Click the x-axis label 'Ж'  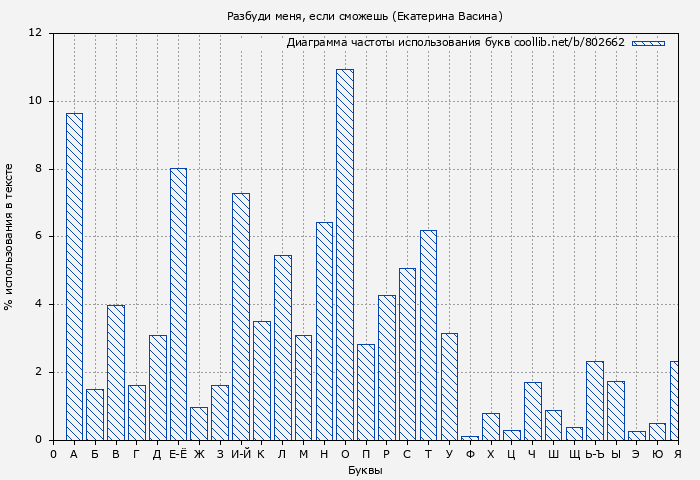point(199,454)
